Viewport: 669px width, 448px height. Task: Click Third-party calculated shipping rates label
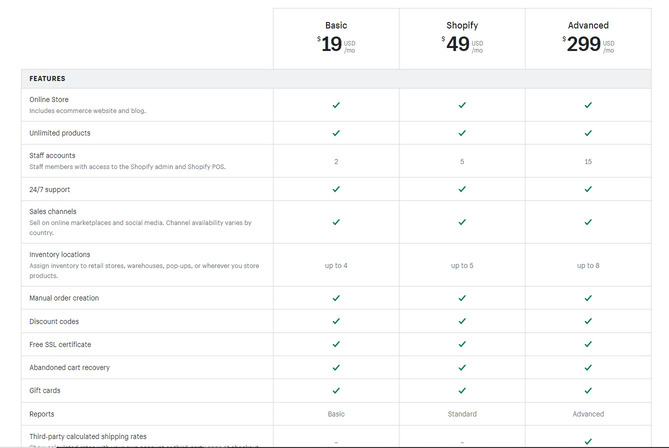tap(88, 436)
